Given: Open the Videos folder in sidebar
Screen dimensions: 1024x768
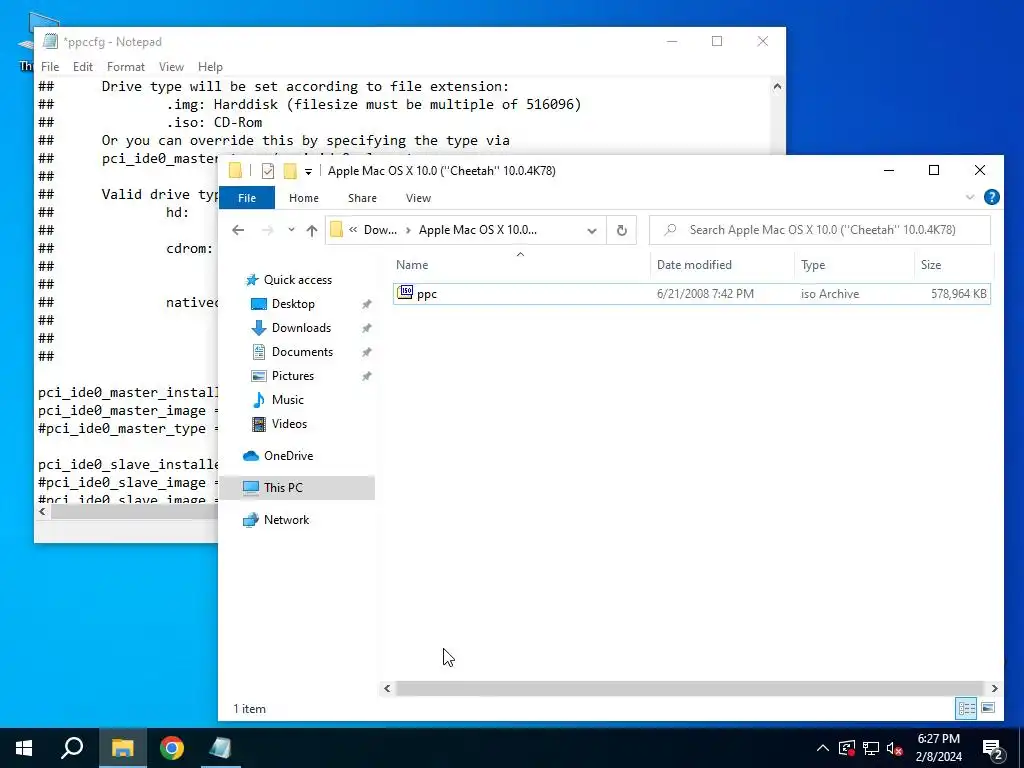Looking at the screenshot, I should tap(289, 424).
